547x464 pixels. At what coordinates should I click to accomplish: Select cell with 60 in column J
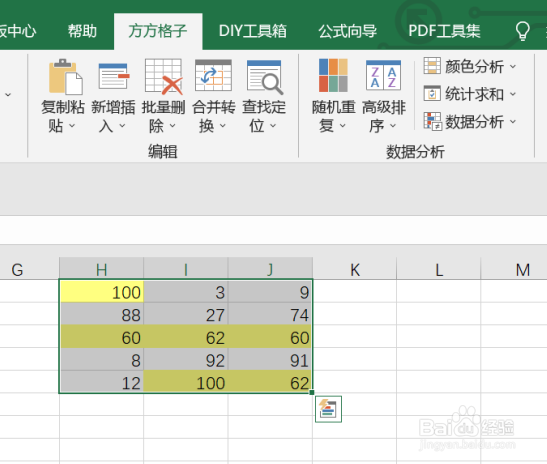tap(270, 336)
